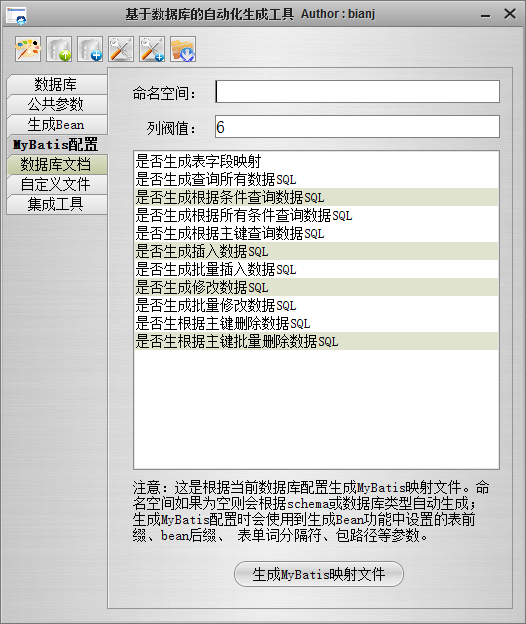526x624 pixels.
Task: Click the 列阀值 input field
Action: point(357,127)
